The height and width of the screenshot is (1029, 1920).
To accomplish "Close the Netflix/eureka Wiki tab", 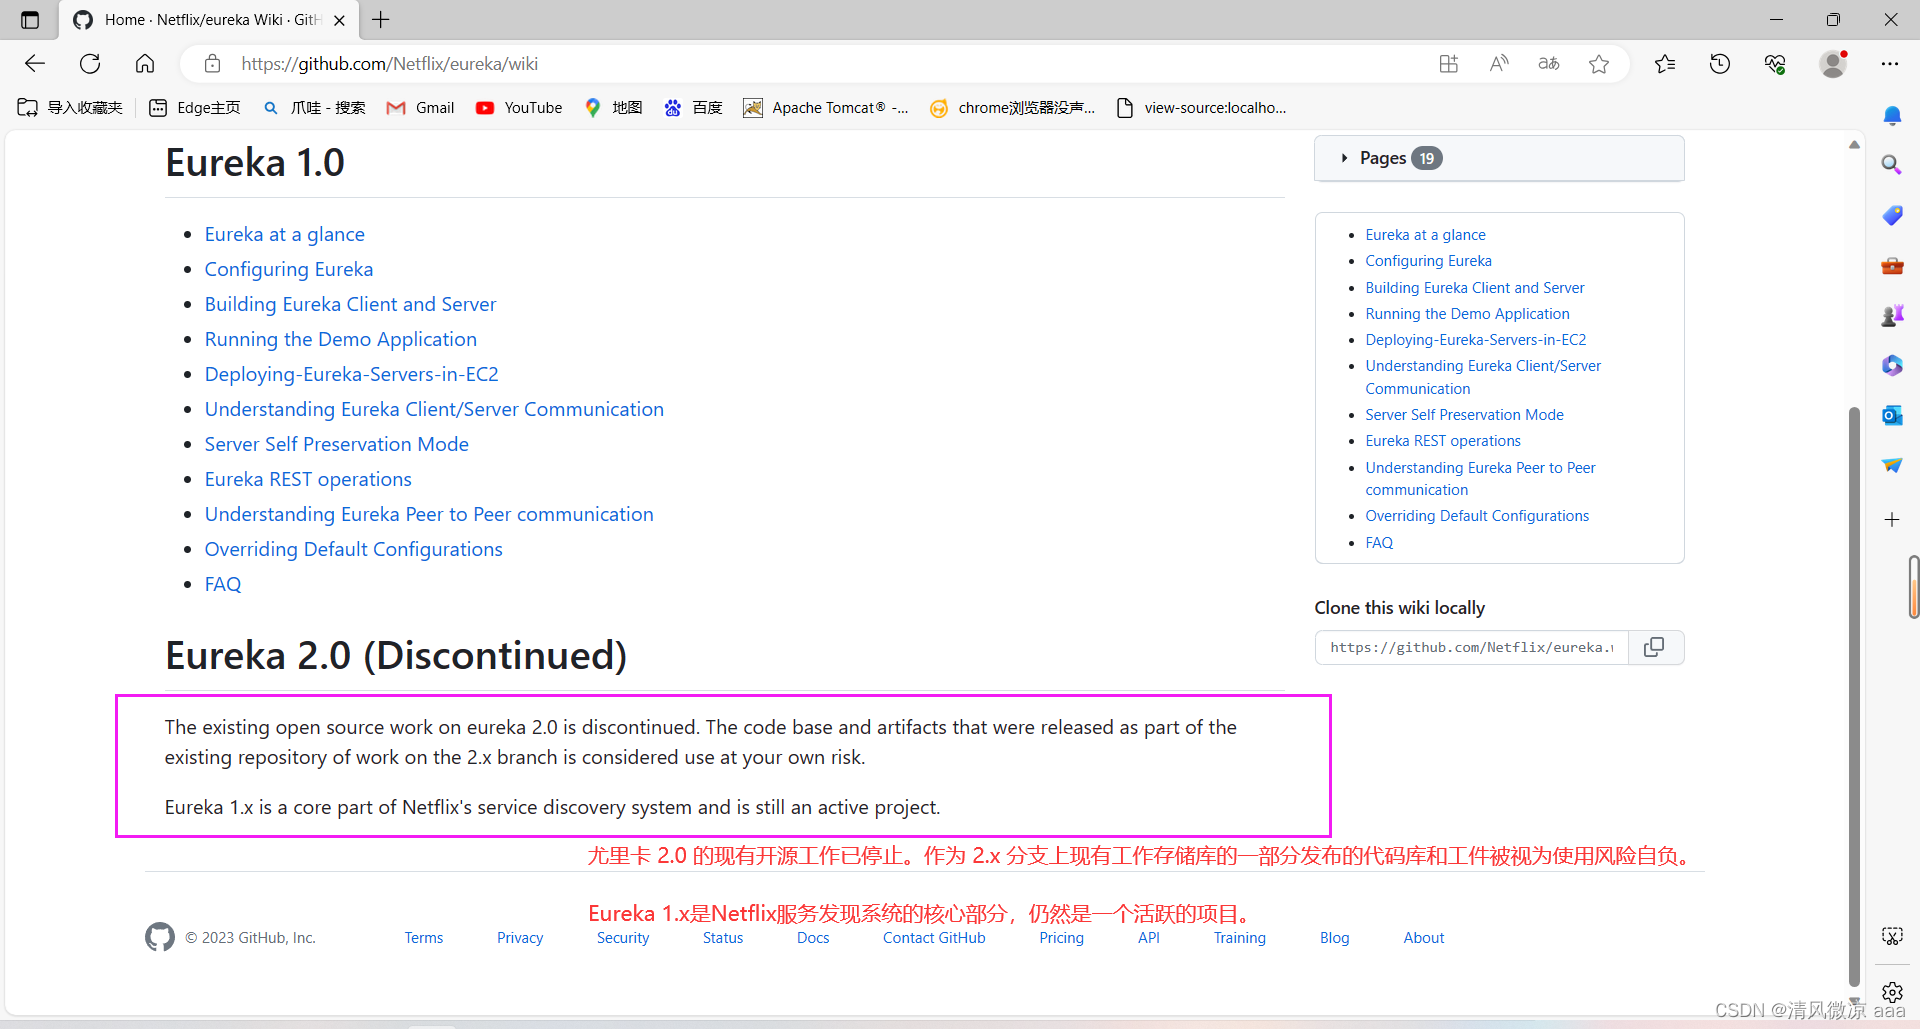I will point(339,20).
